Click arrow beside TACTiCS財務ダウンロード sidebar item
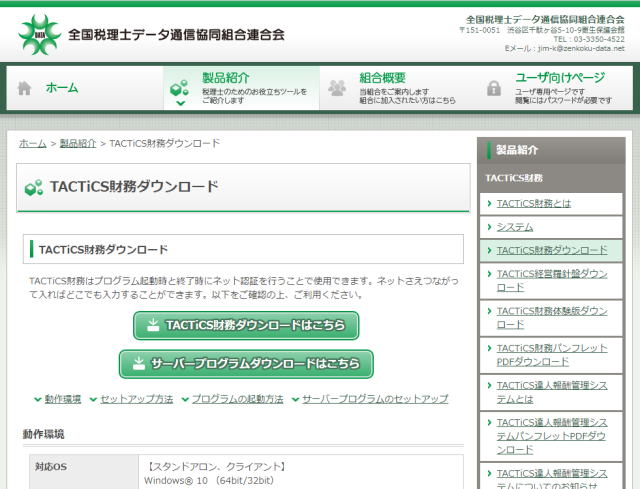The image size is (640, 489). pyautogui.click(x=489, y=250)
